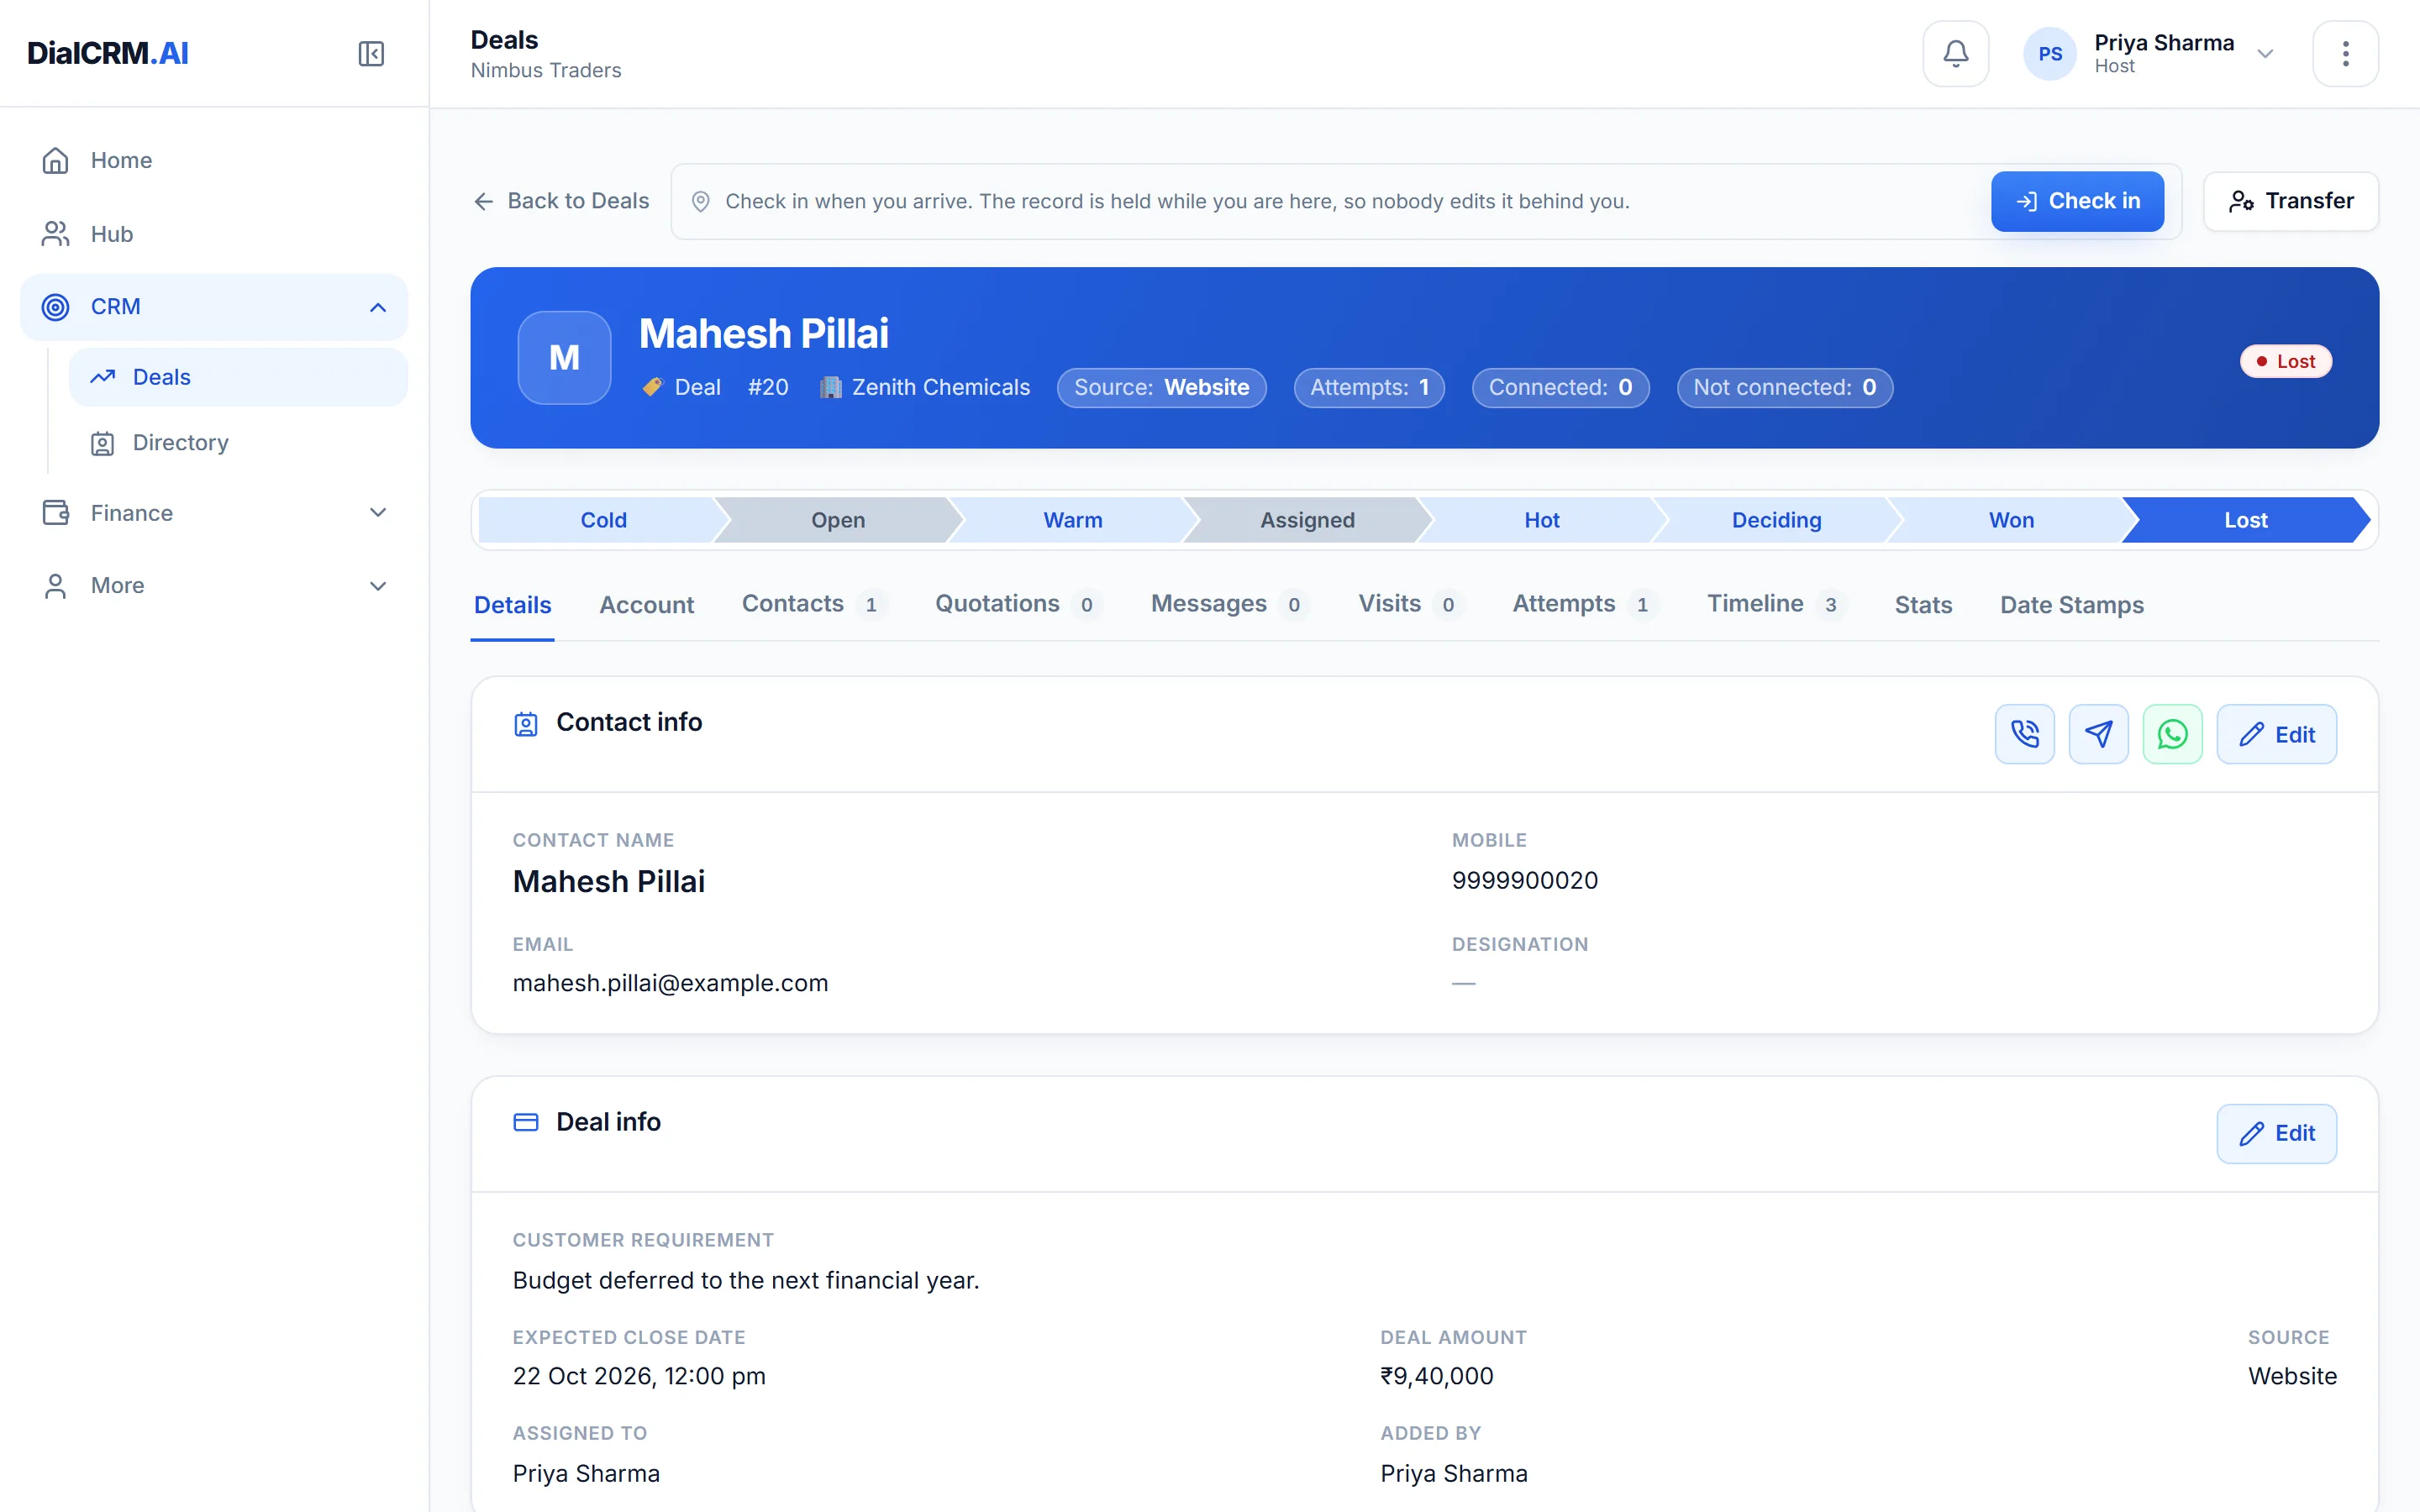Open the Messages tab
The height and width of the screenshot is (1512, 2420).
(x=1229, y=604)
